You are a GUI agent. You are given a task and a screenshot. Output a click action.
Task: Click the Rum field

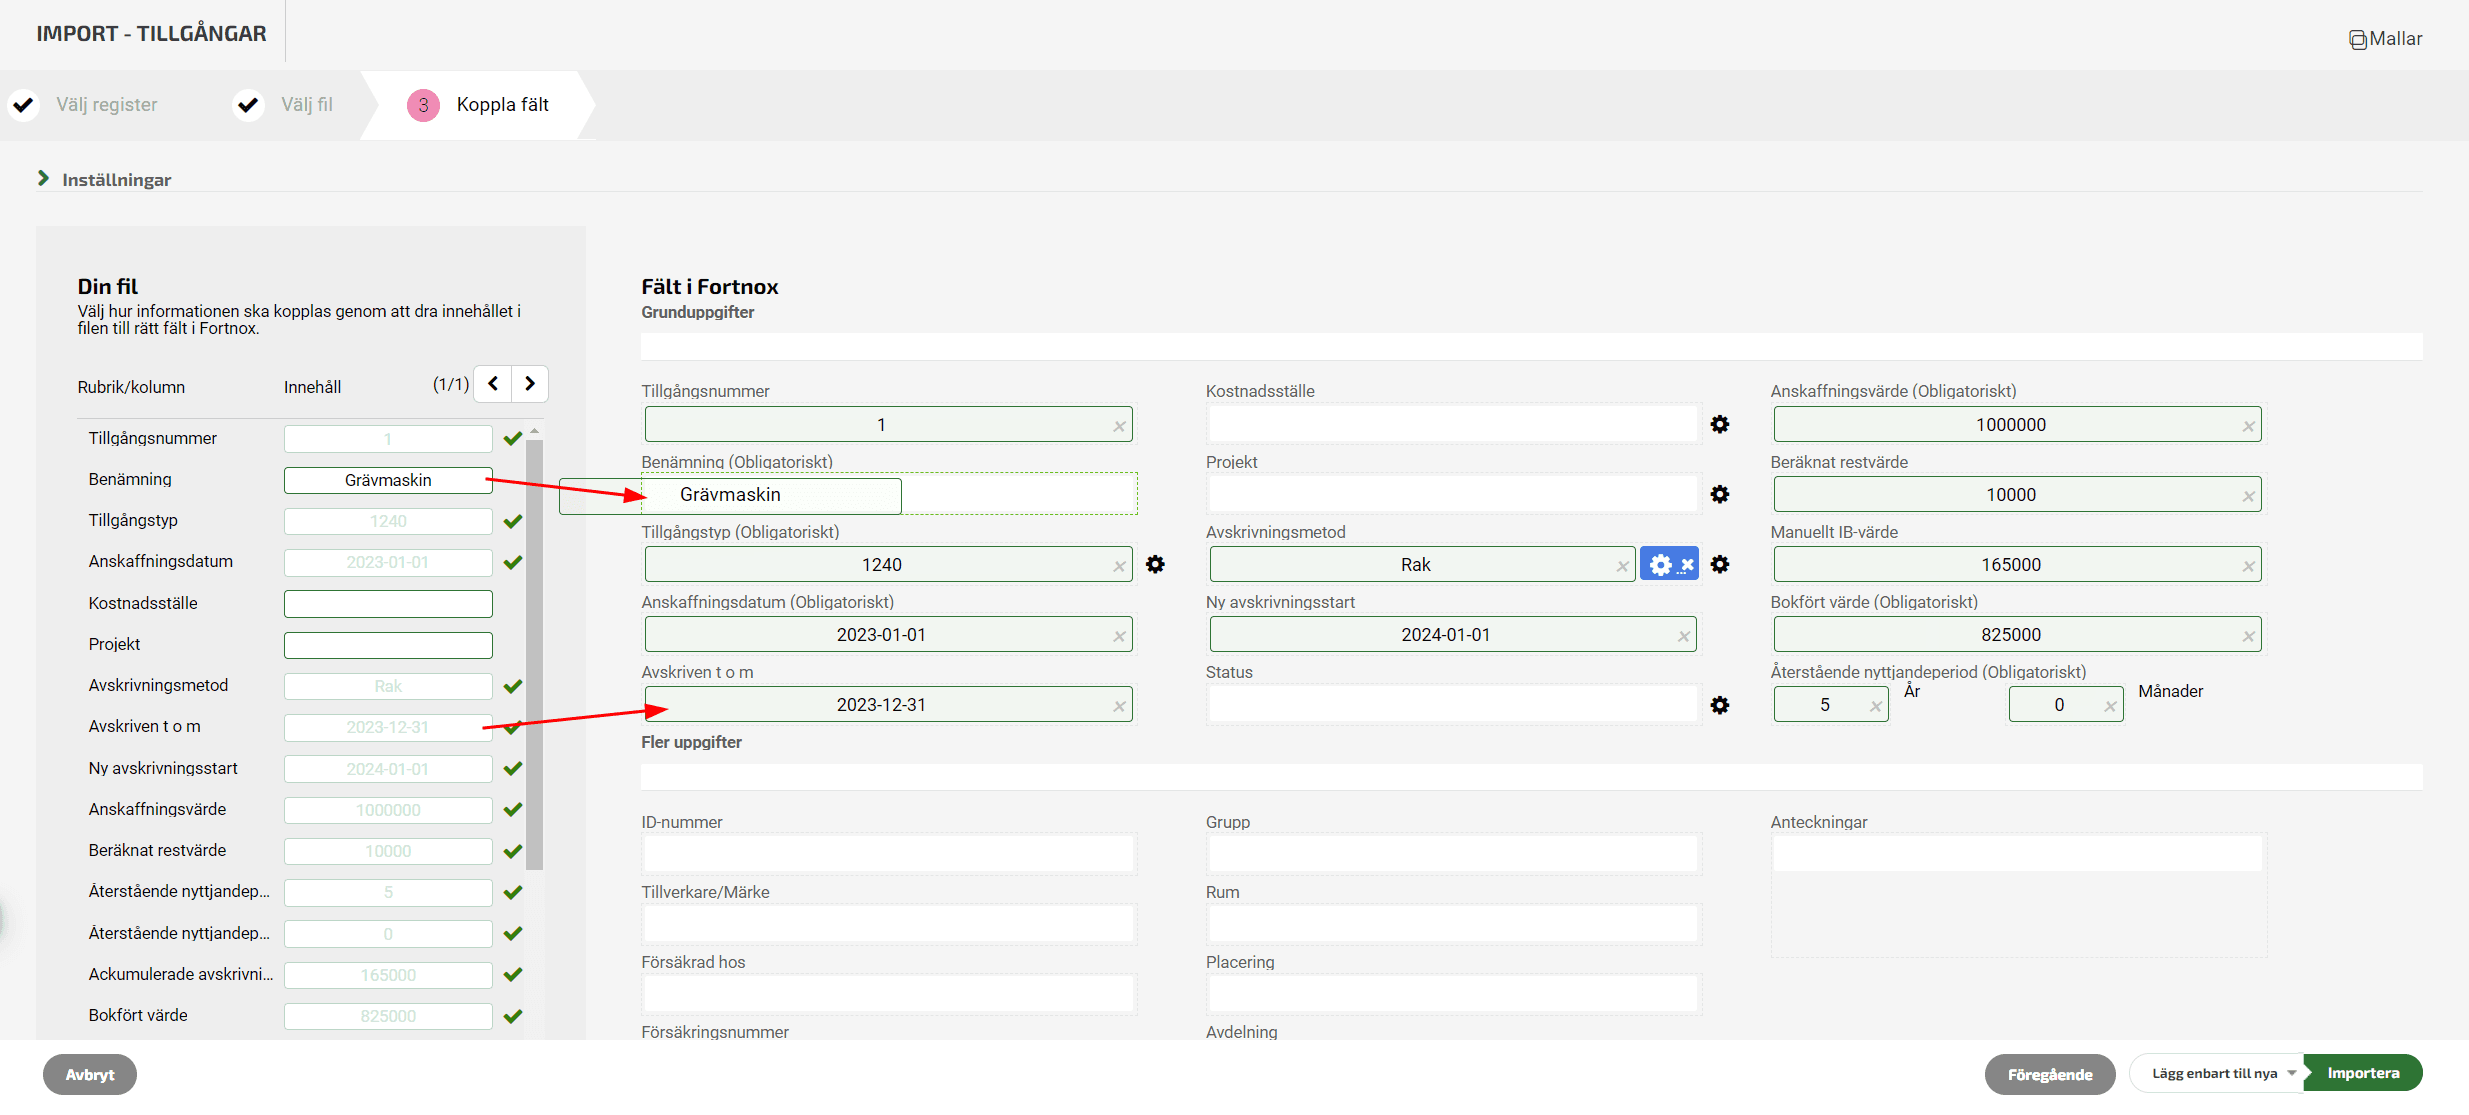(x=1453, y=924)
